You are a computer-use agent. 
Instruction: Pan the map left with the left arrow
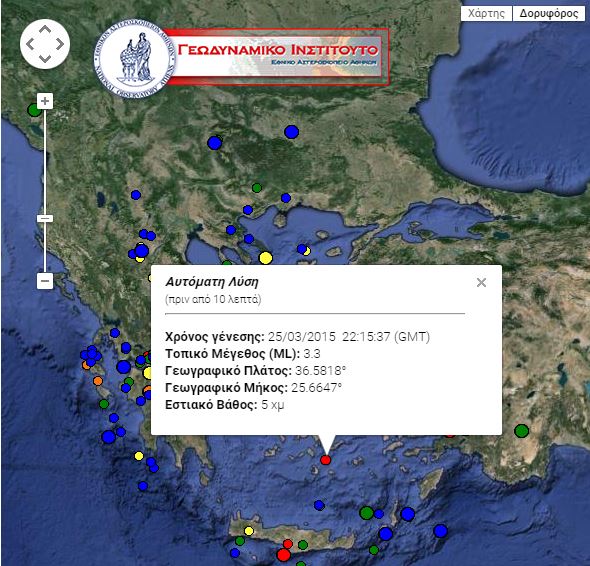pyautogui.click(x=30, y=44)
